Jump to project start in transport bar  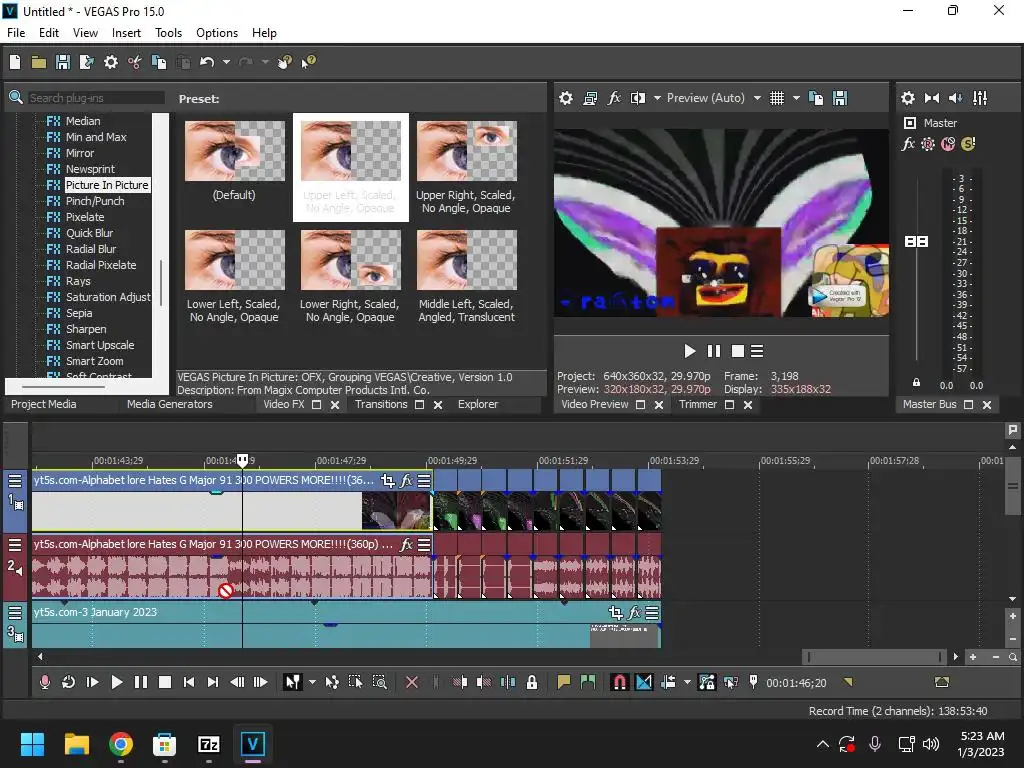[189, 682]
